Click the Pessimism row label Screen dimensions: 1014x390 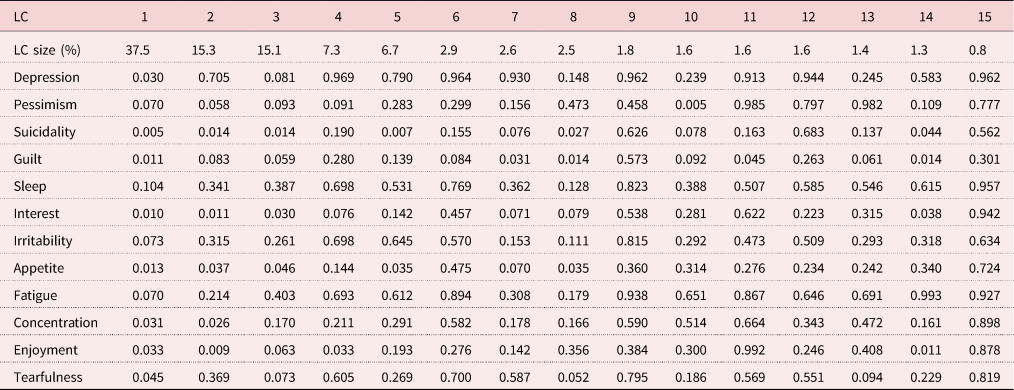[x=45, y=105]
